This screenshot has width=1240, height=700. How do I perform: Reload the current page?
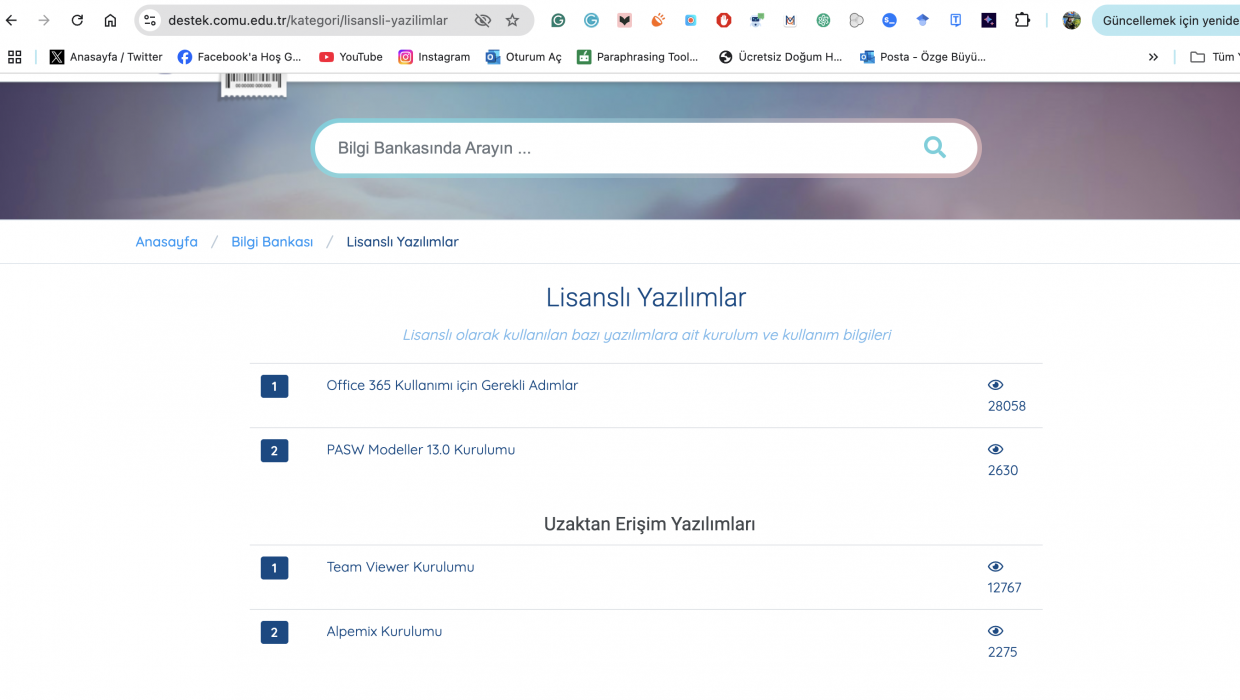pos(77,20)
